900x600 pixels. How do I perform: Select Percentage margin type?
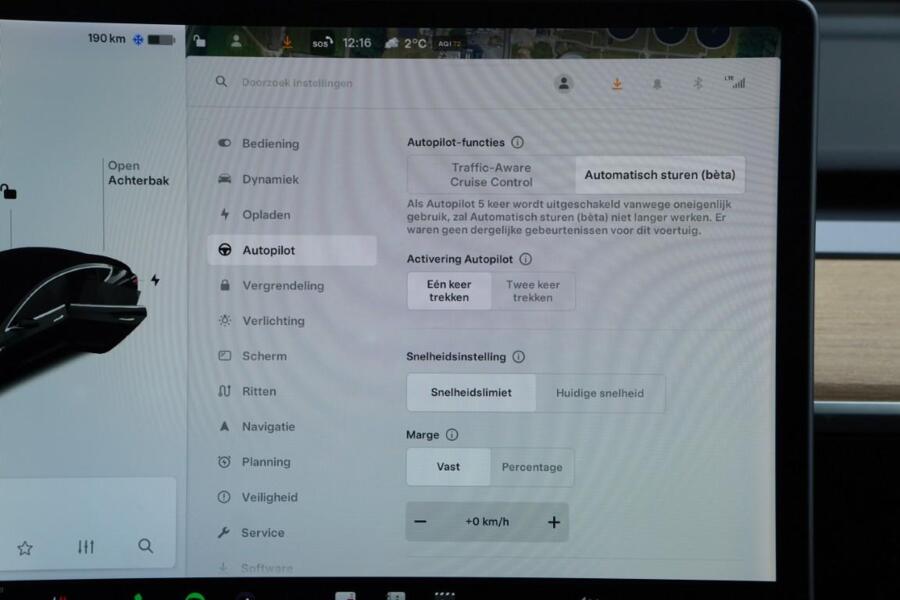click(532, 467)
